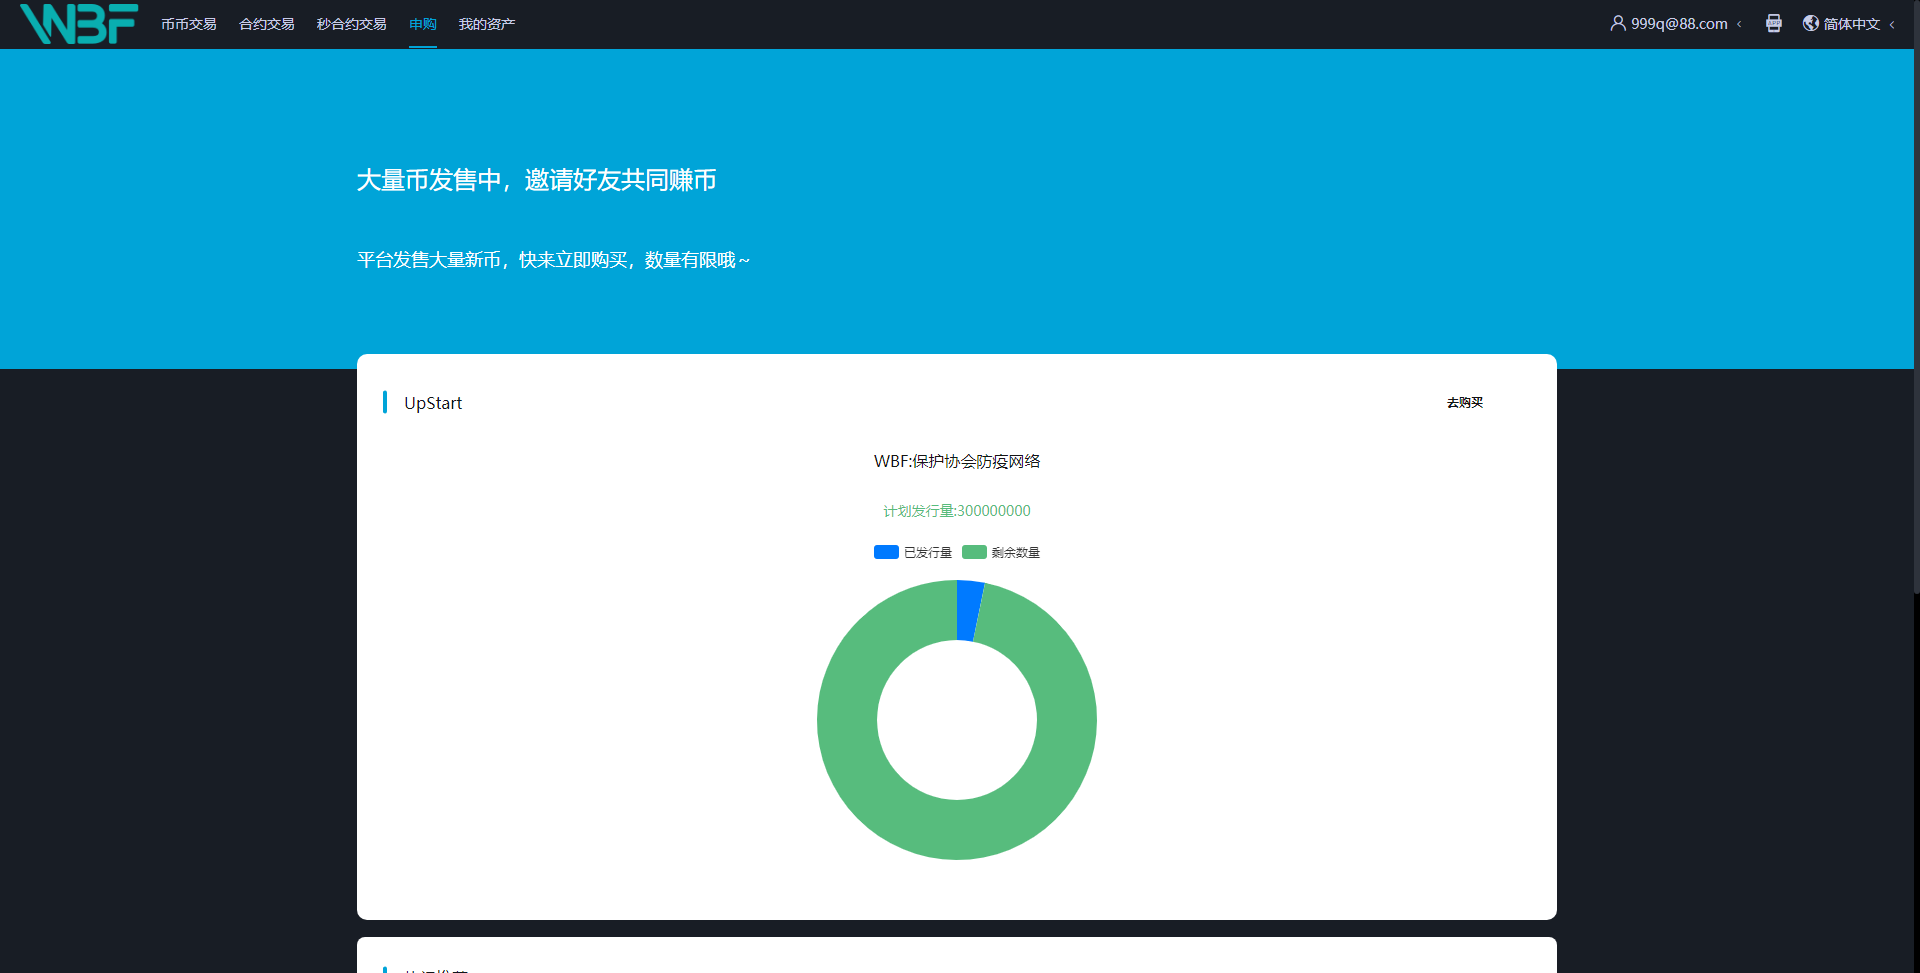Toggle the 已发行量 legend item
This screenshot has width=1920, height=973.
coord(912,551)
